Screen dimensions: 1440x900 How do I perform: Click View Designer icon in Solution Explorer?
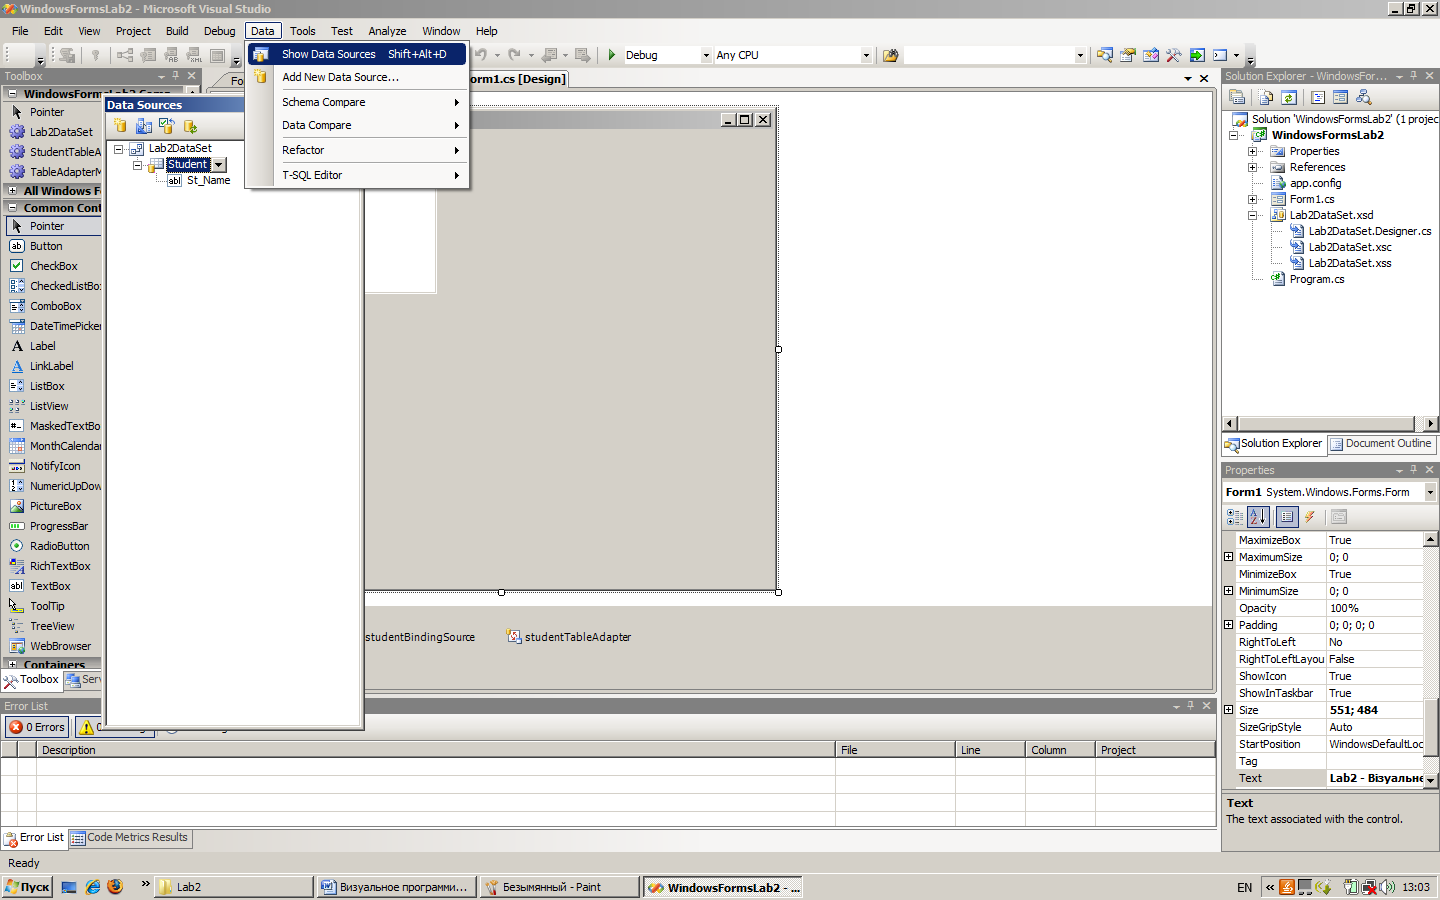pos(1341,97)
